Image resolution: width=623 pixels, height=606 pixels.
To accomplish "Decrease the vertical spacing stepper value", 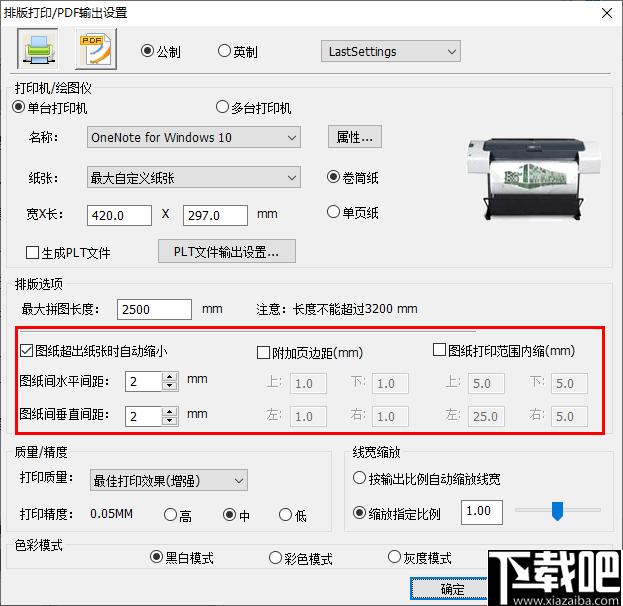I will 169,420.
